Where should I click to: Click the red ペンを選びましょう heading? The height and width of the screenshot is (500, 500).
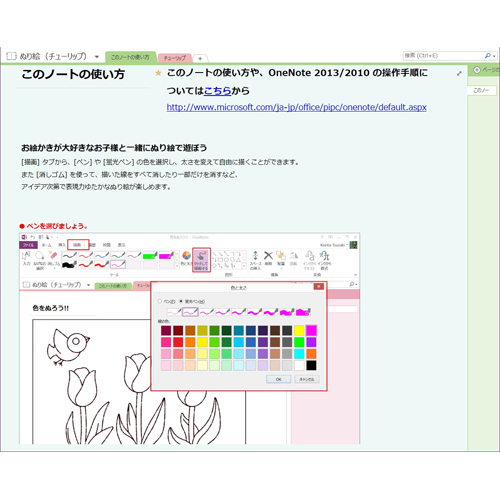pos(53,226)
